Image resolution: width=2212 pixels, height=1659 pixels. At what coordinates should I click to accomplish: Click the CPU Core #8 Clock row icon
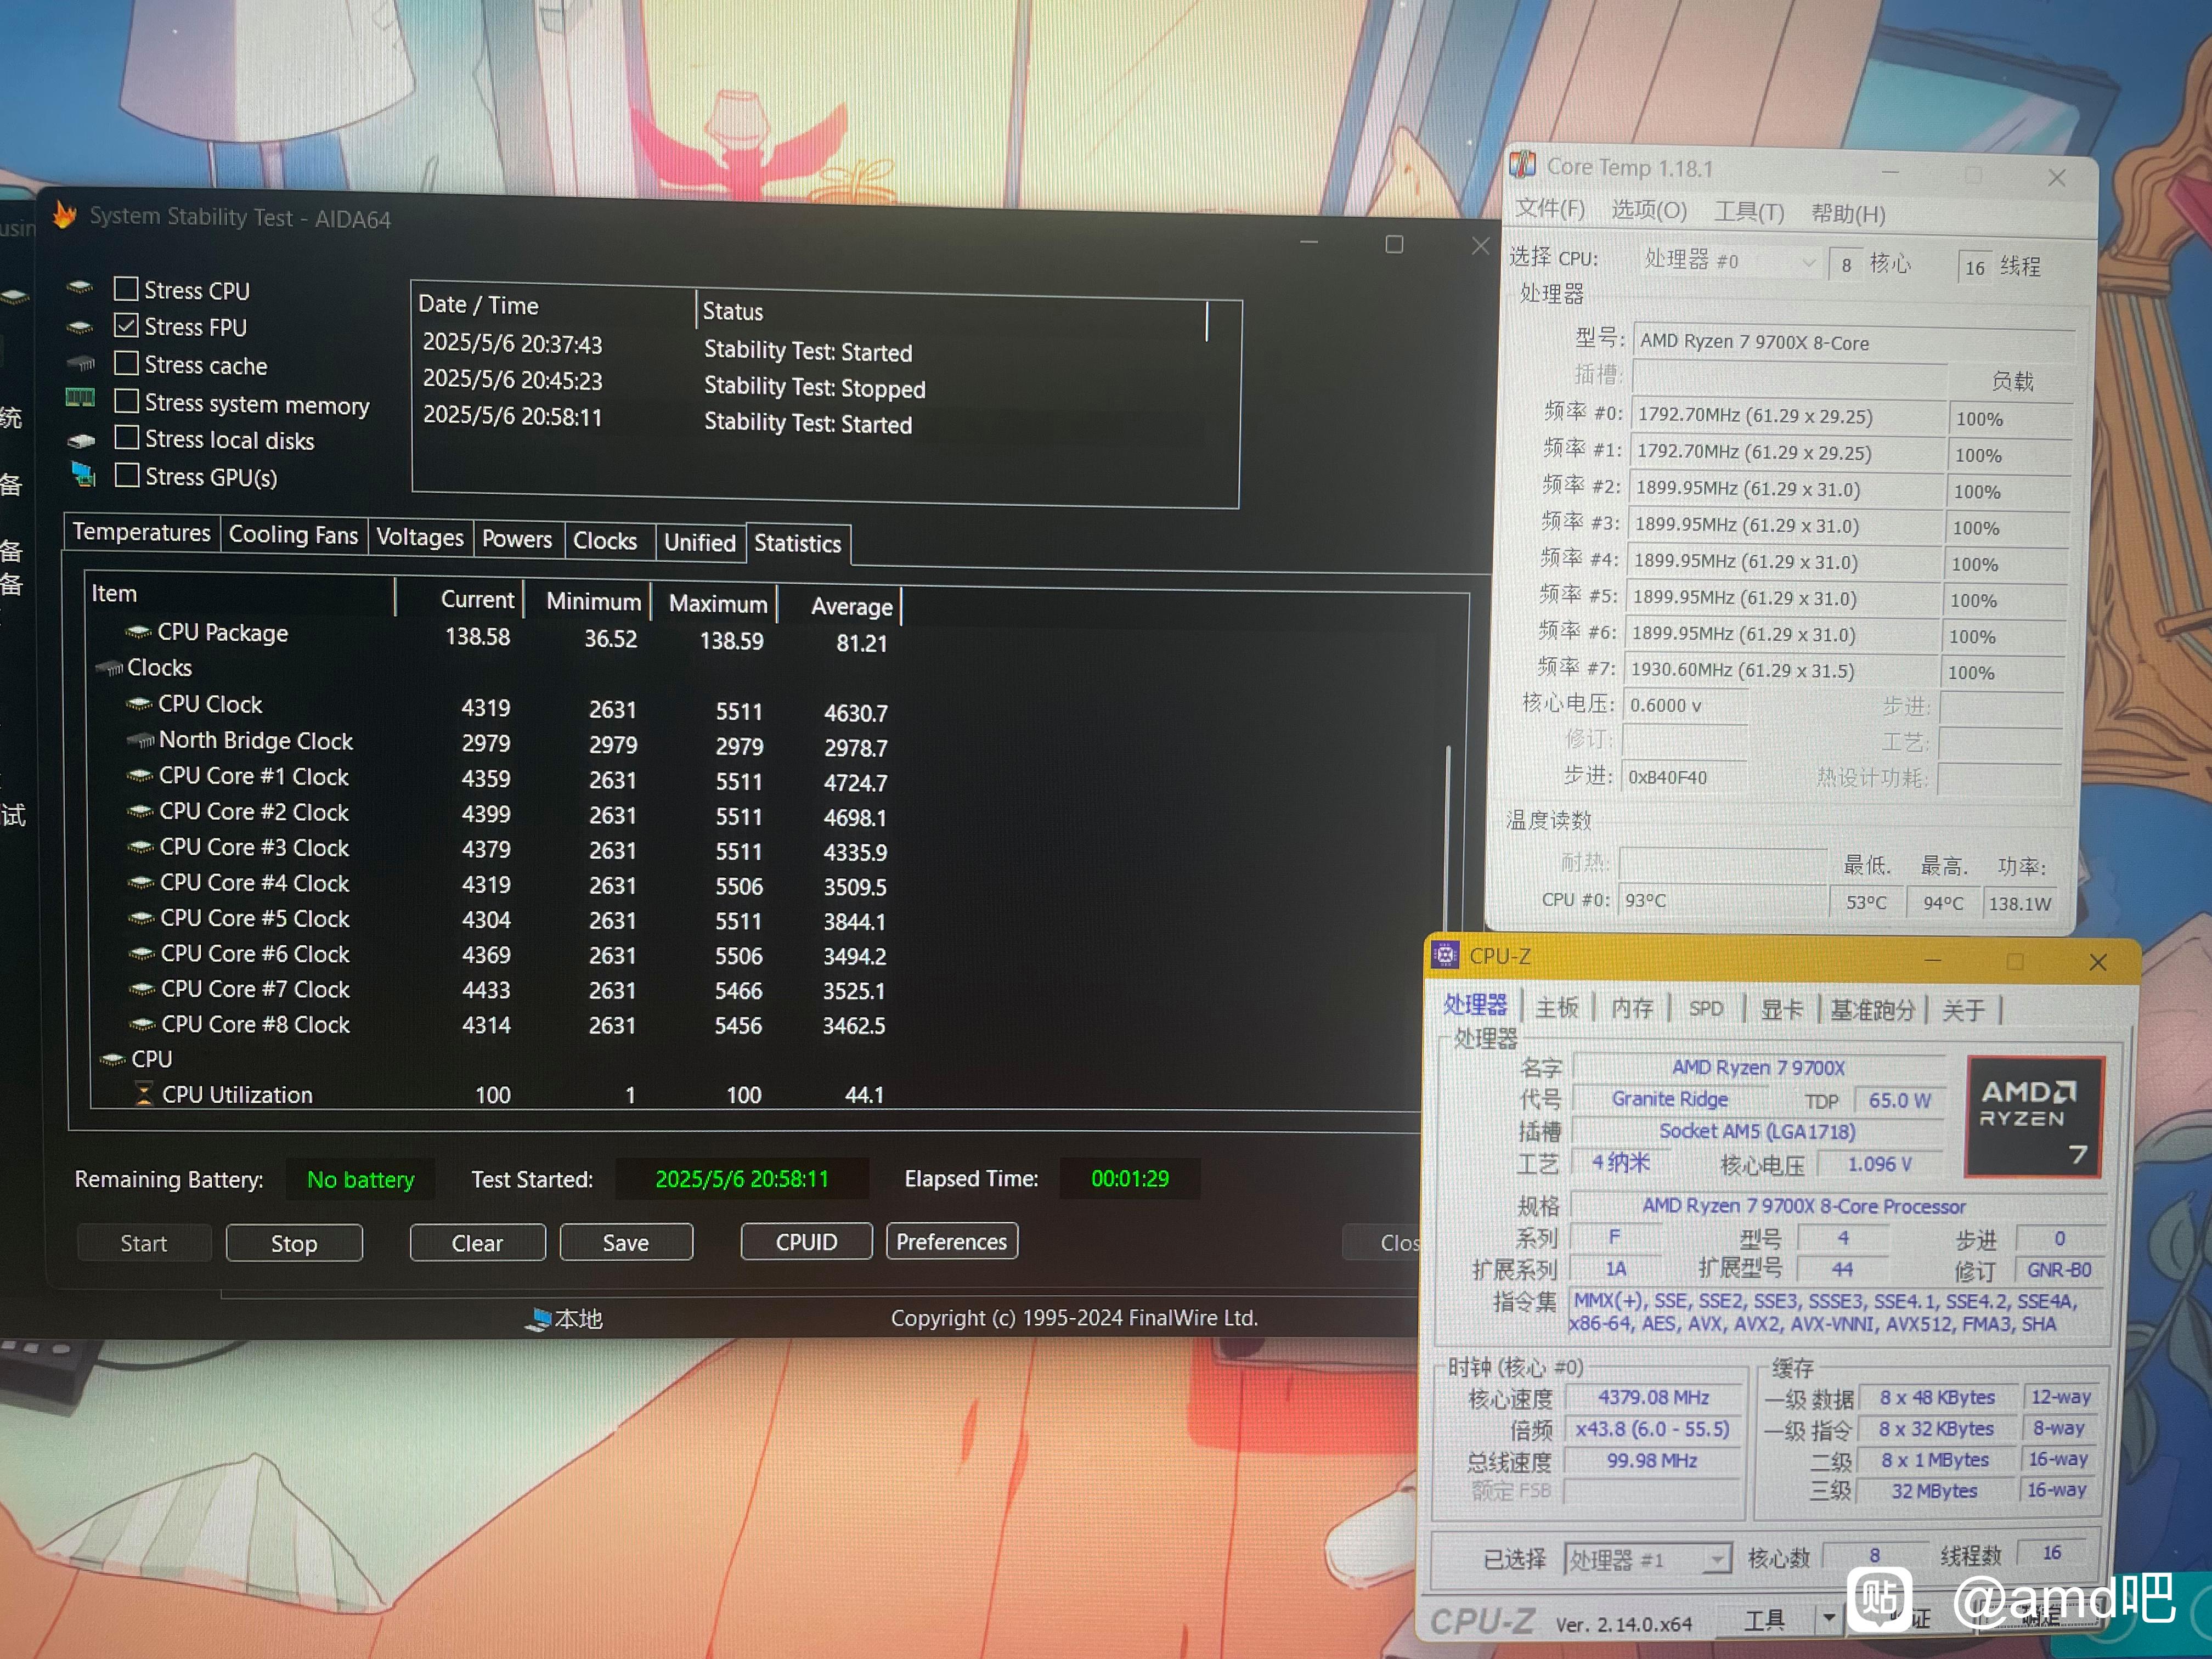(142, 1024)
